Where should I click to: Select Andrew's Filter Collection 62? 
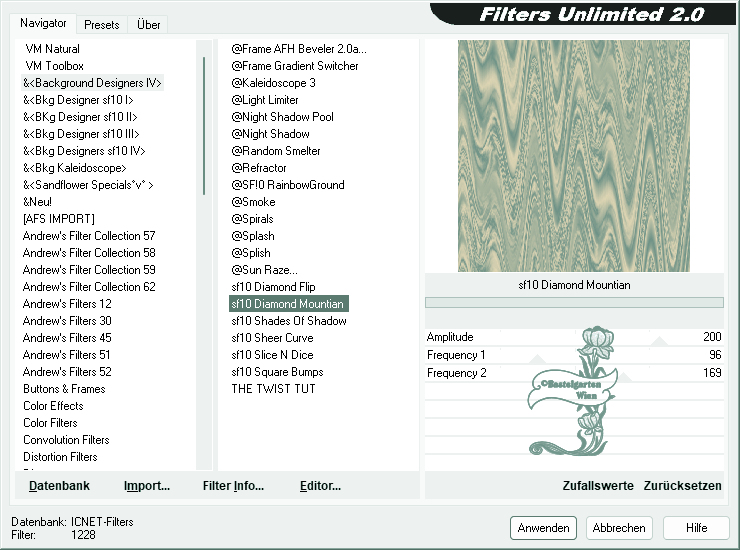point(89,287)
